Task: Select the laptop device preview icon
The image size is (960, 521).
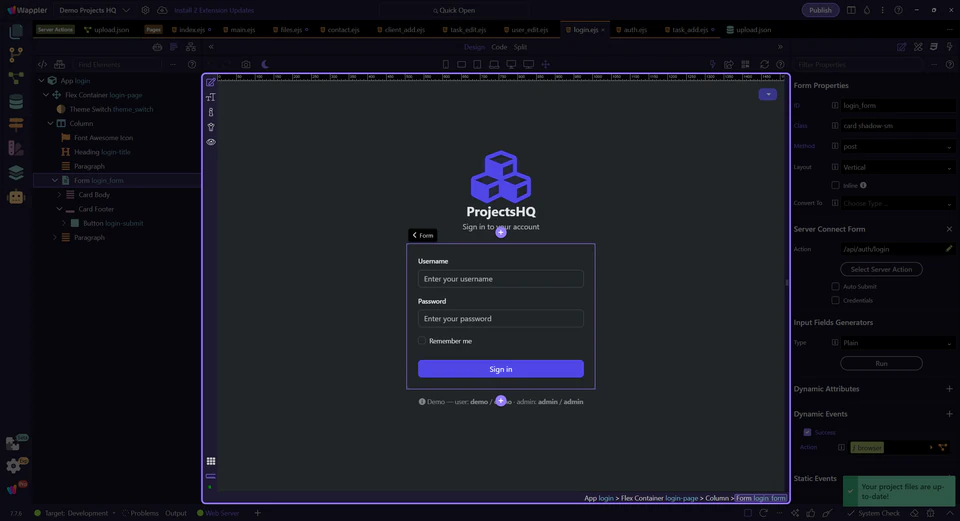Action: point(494,64)
